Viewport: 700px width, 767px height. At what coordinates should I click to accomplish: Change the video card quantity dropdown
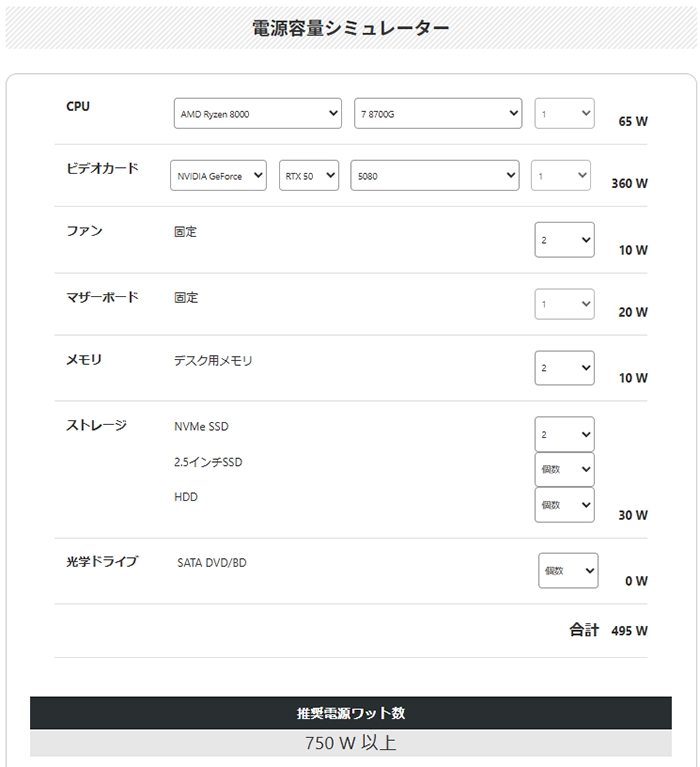point(560,176)
